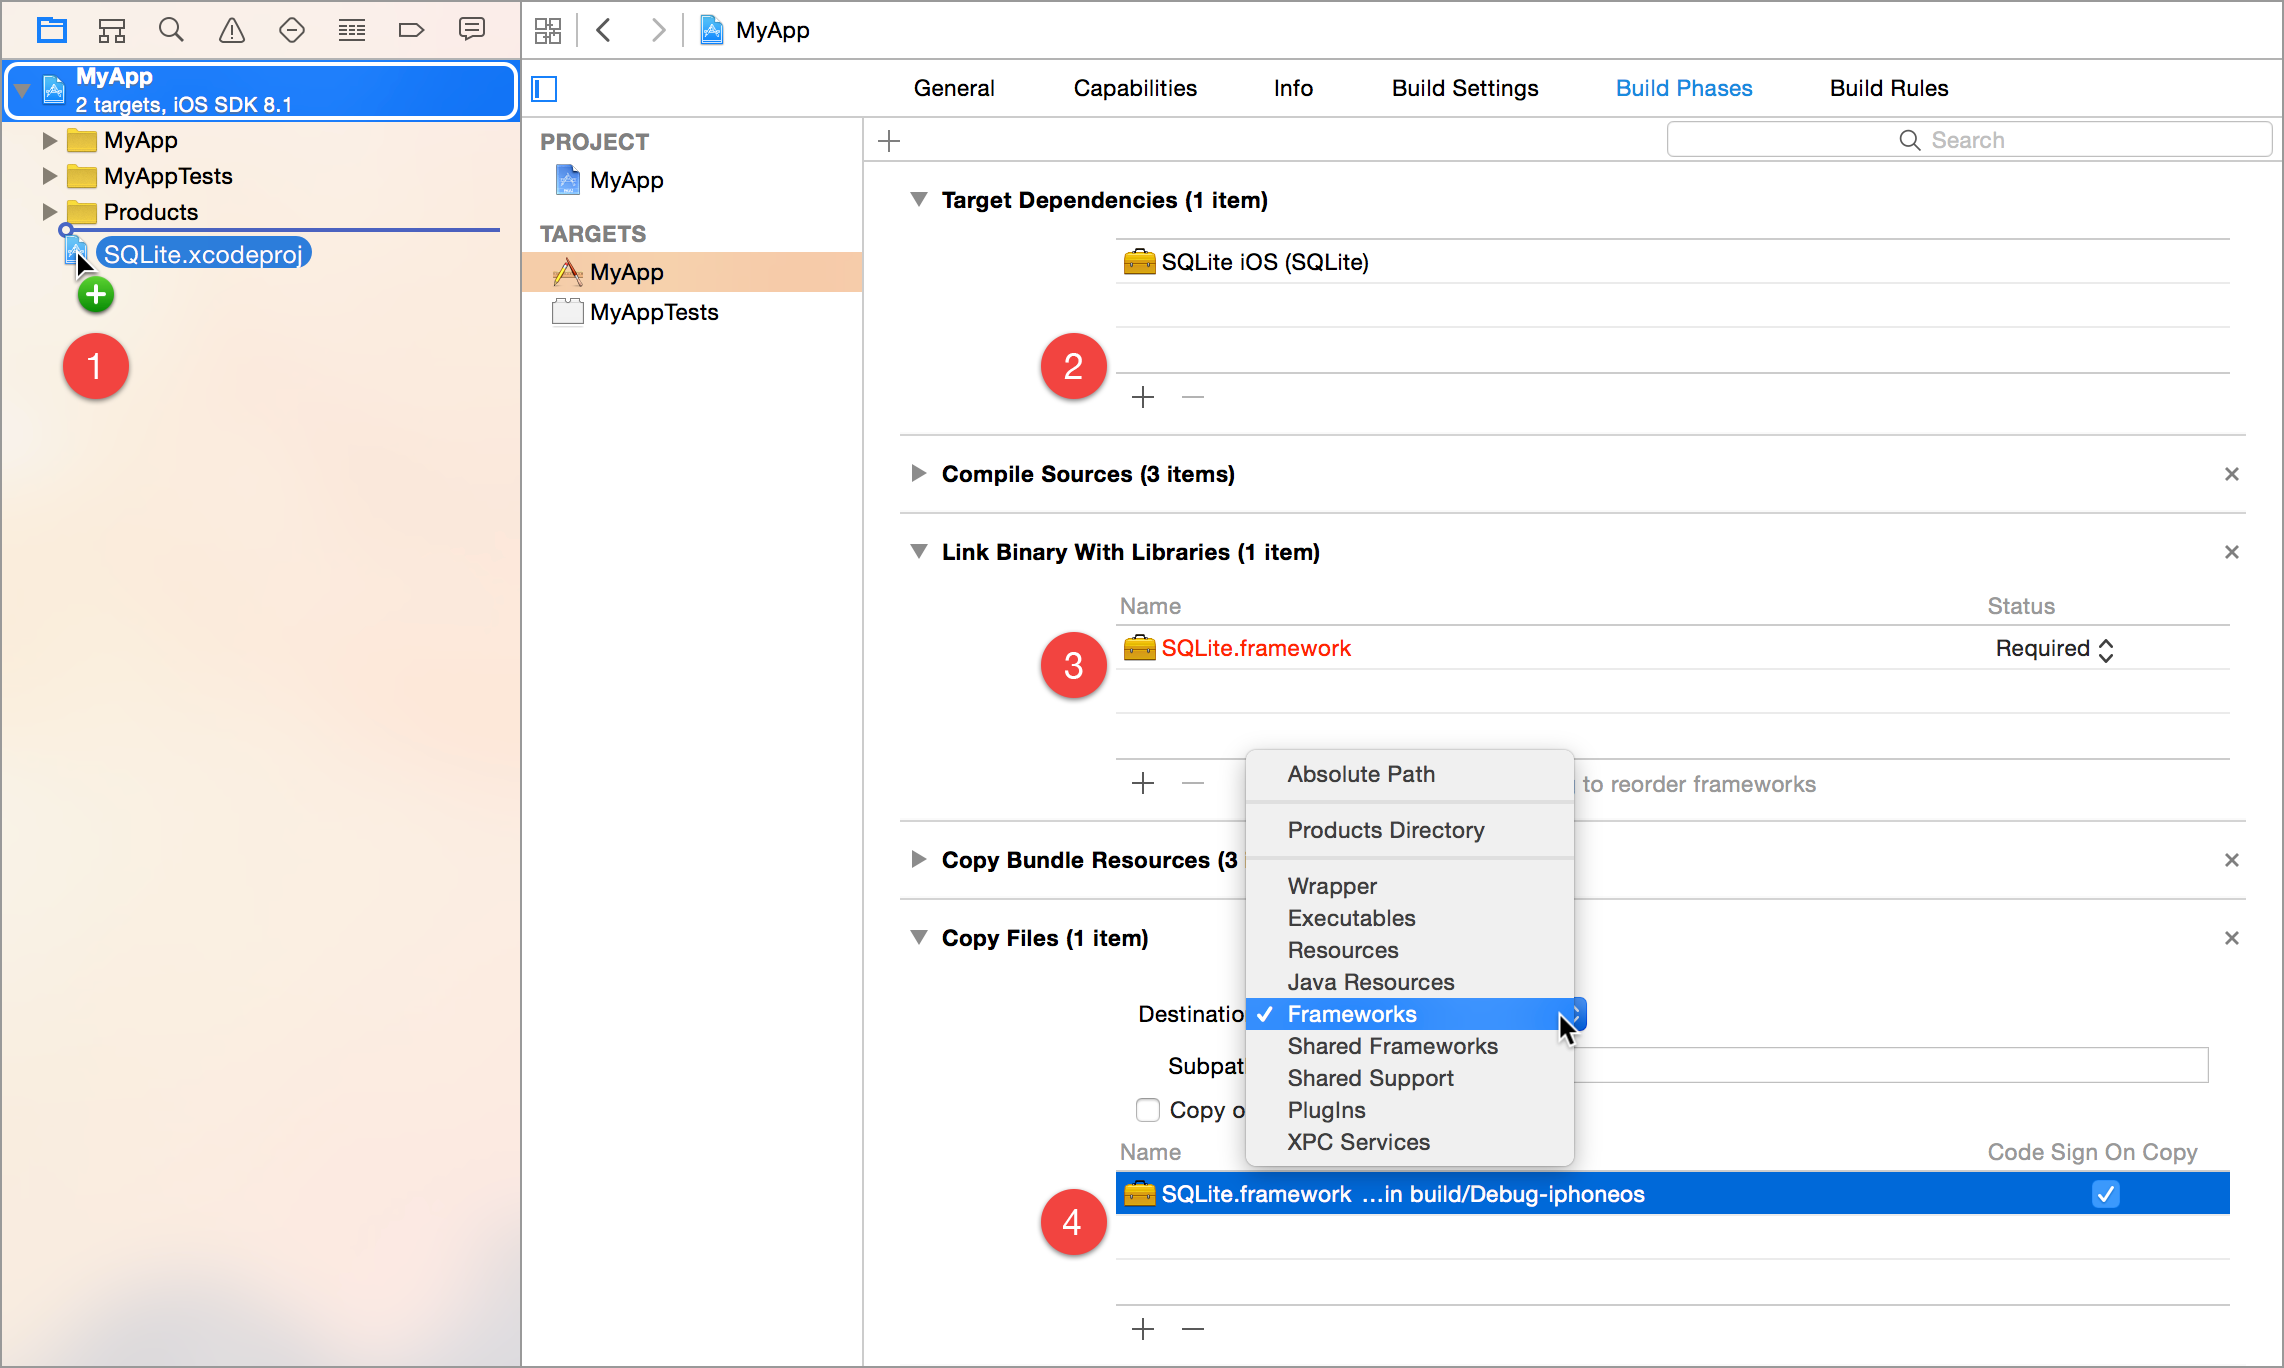
Task: Expand the MyAppTests folder in navigator
Action: (49, 177)
